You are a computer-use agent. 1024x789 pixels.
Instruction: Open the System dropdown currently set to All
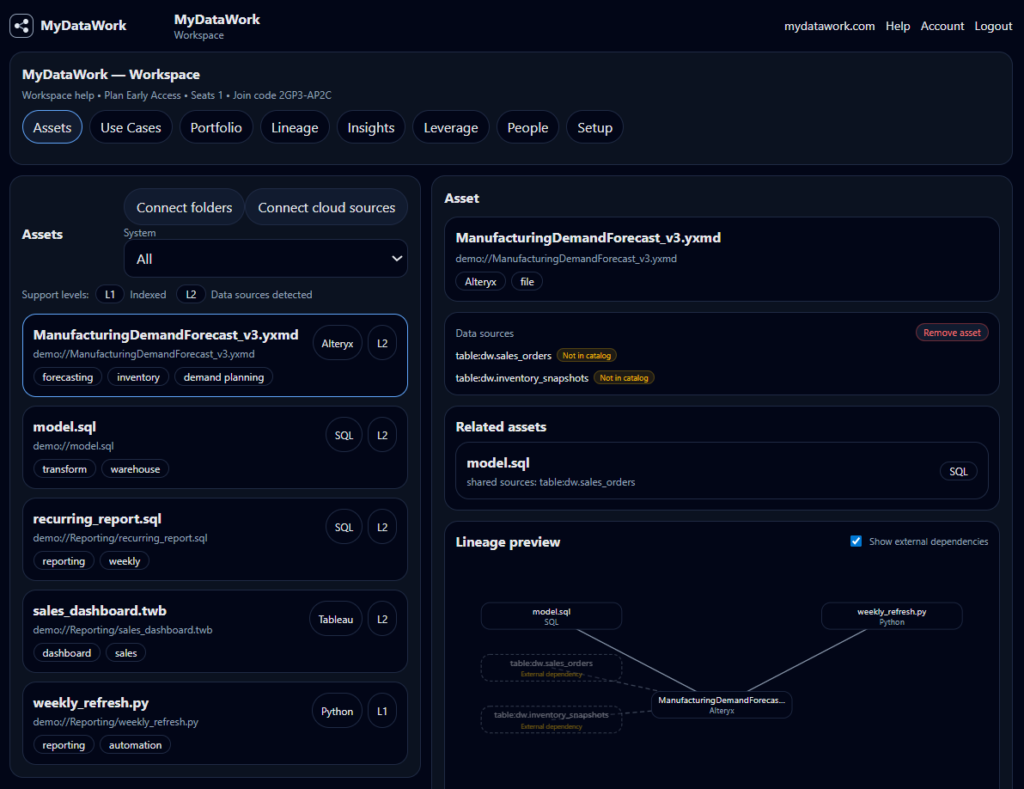pos(265,258)
